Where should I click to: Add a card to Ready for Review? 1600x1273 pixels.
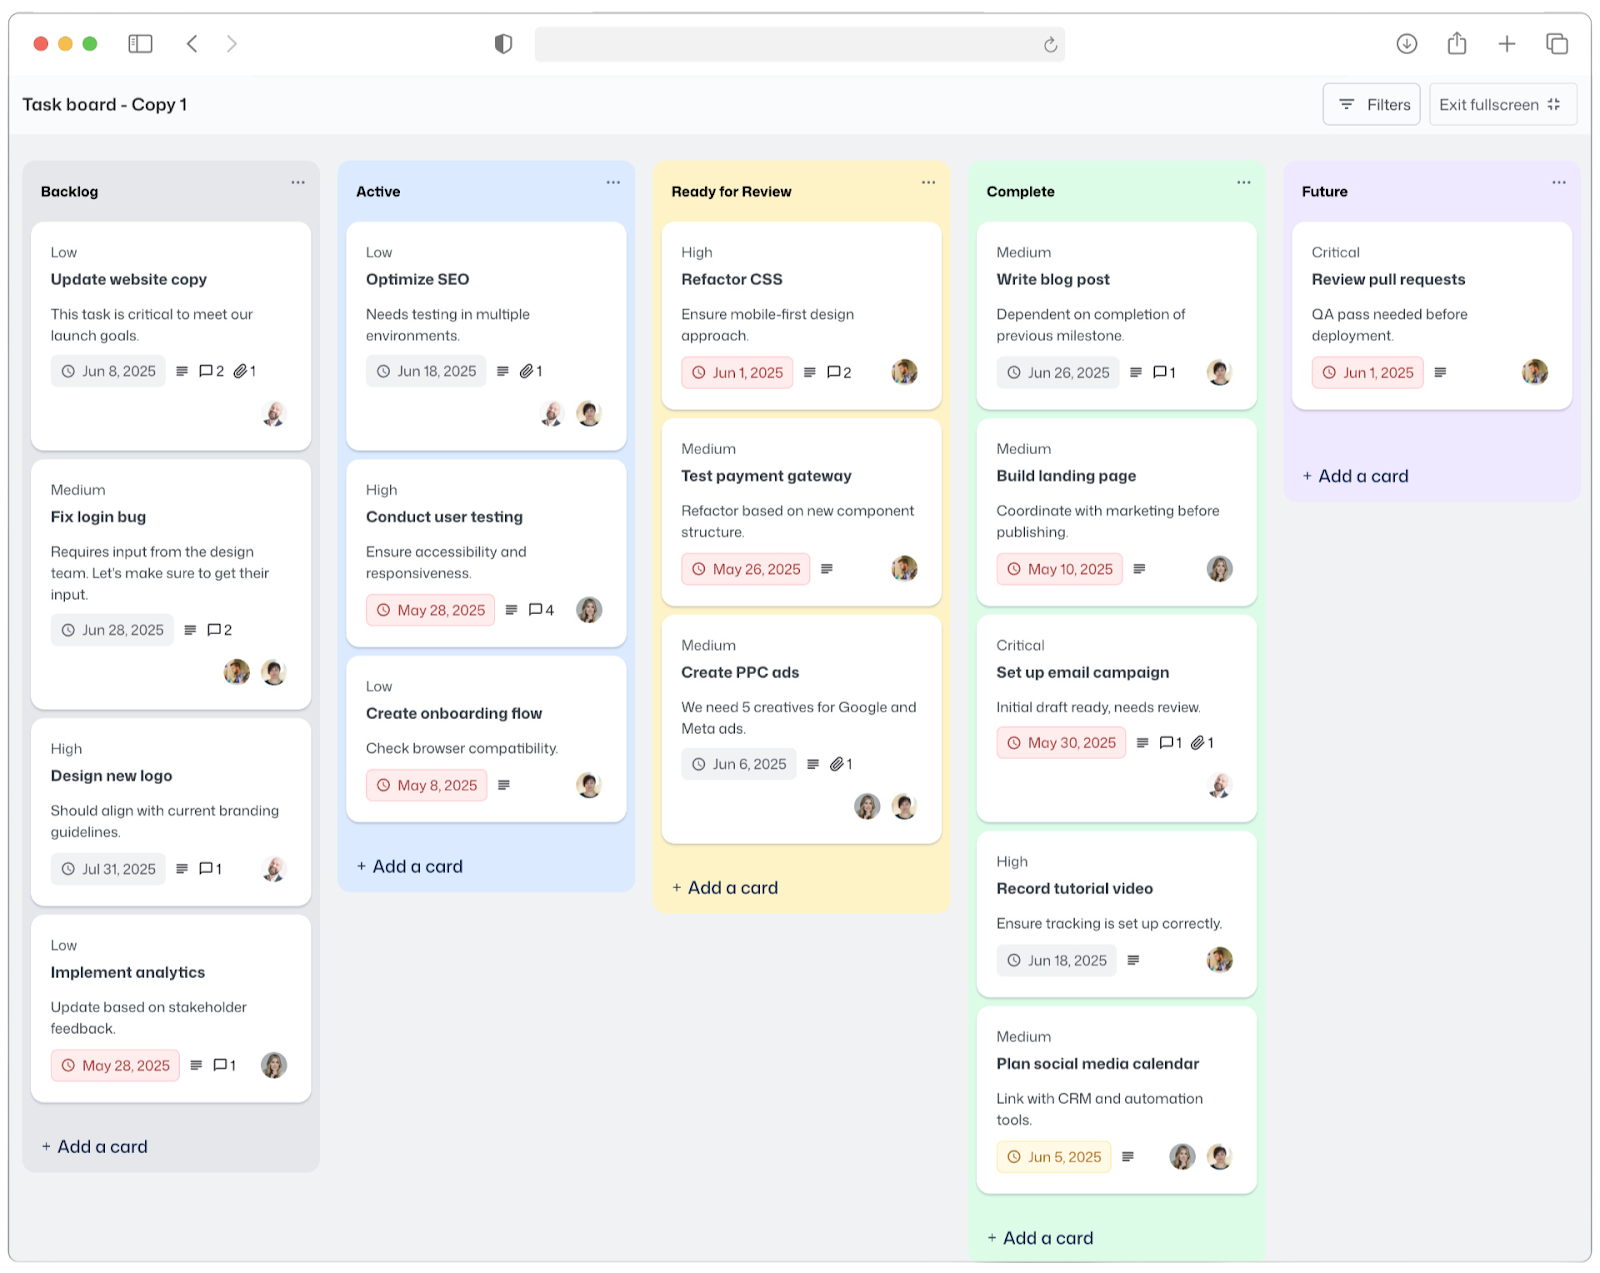pyautogui.click(x=725, y=888)
